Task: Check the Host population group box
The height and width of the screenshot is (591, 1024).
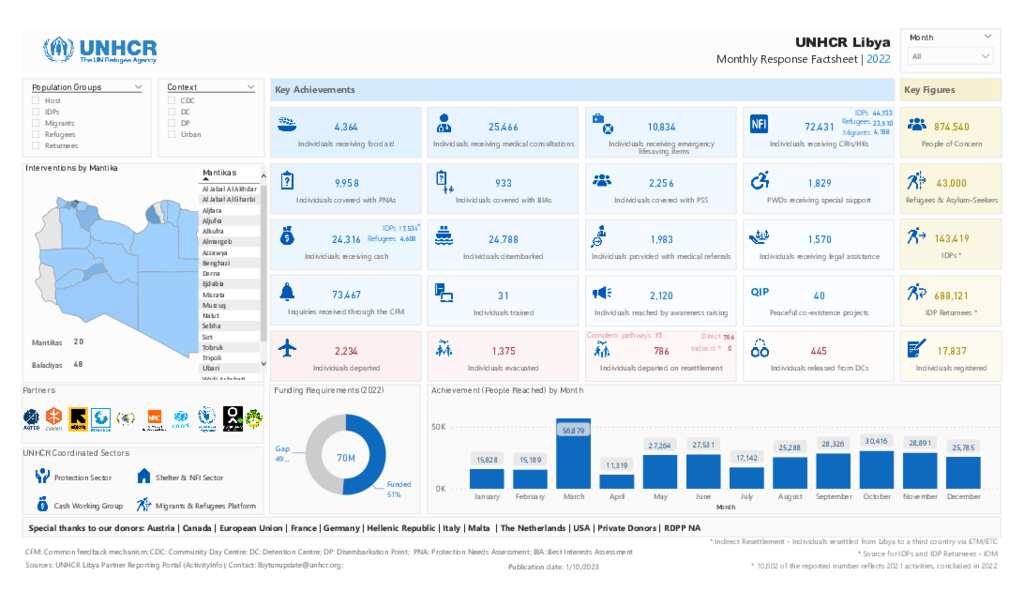Action: (x=36, y=101)
